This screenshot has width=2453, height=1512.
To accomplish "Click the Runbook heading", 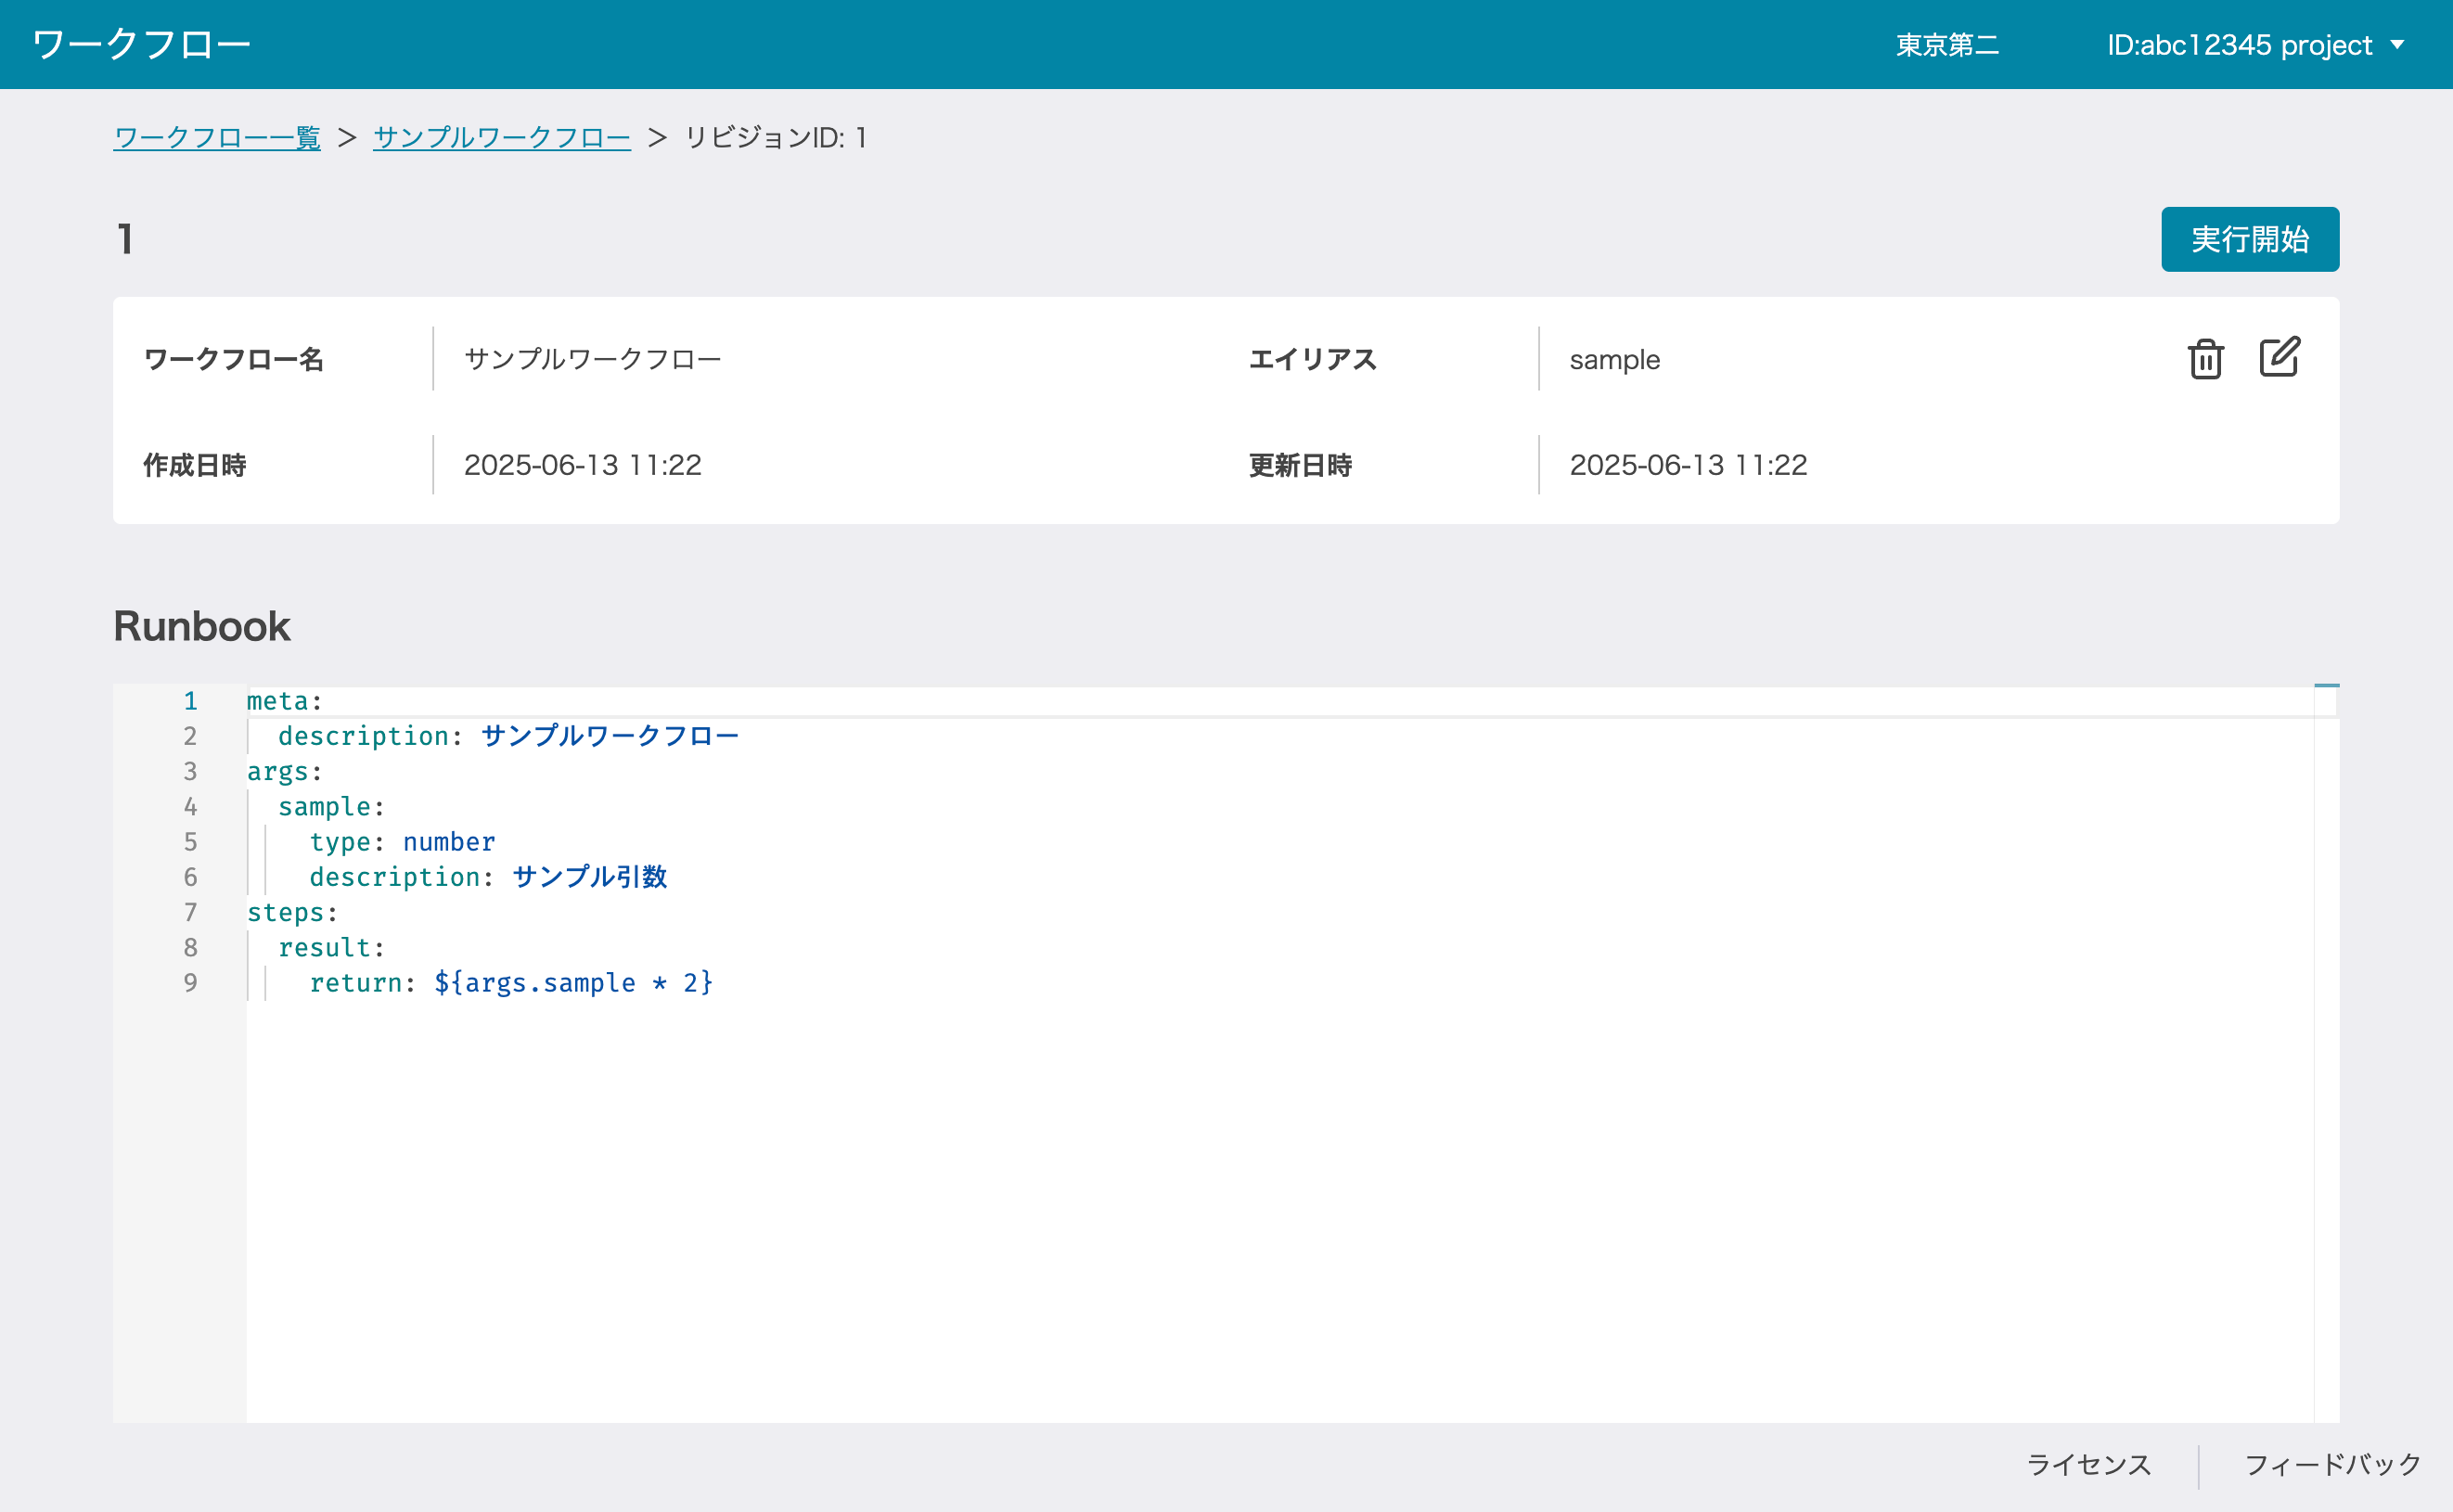I will (x=202, y=626).
